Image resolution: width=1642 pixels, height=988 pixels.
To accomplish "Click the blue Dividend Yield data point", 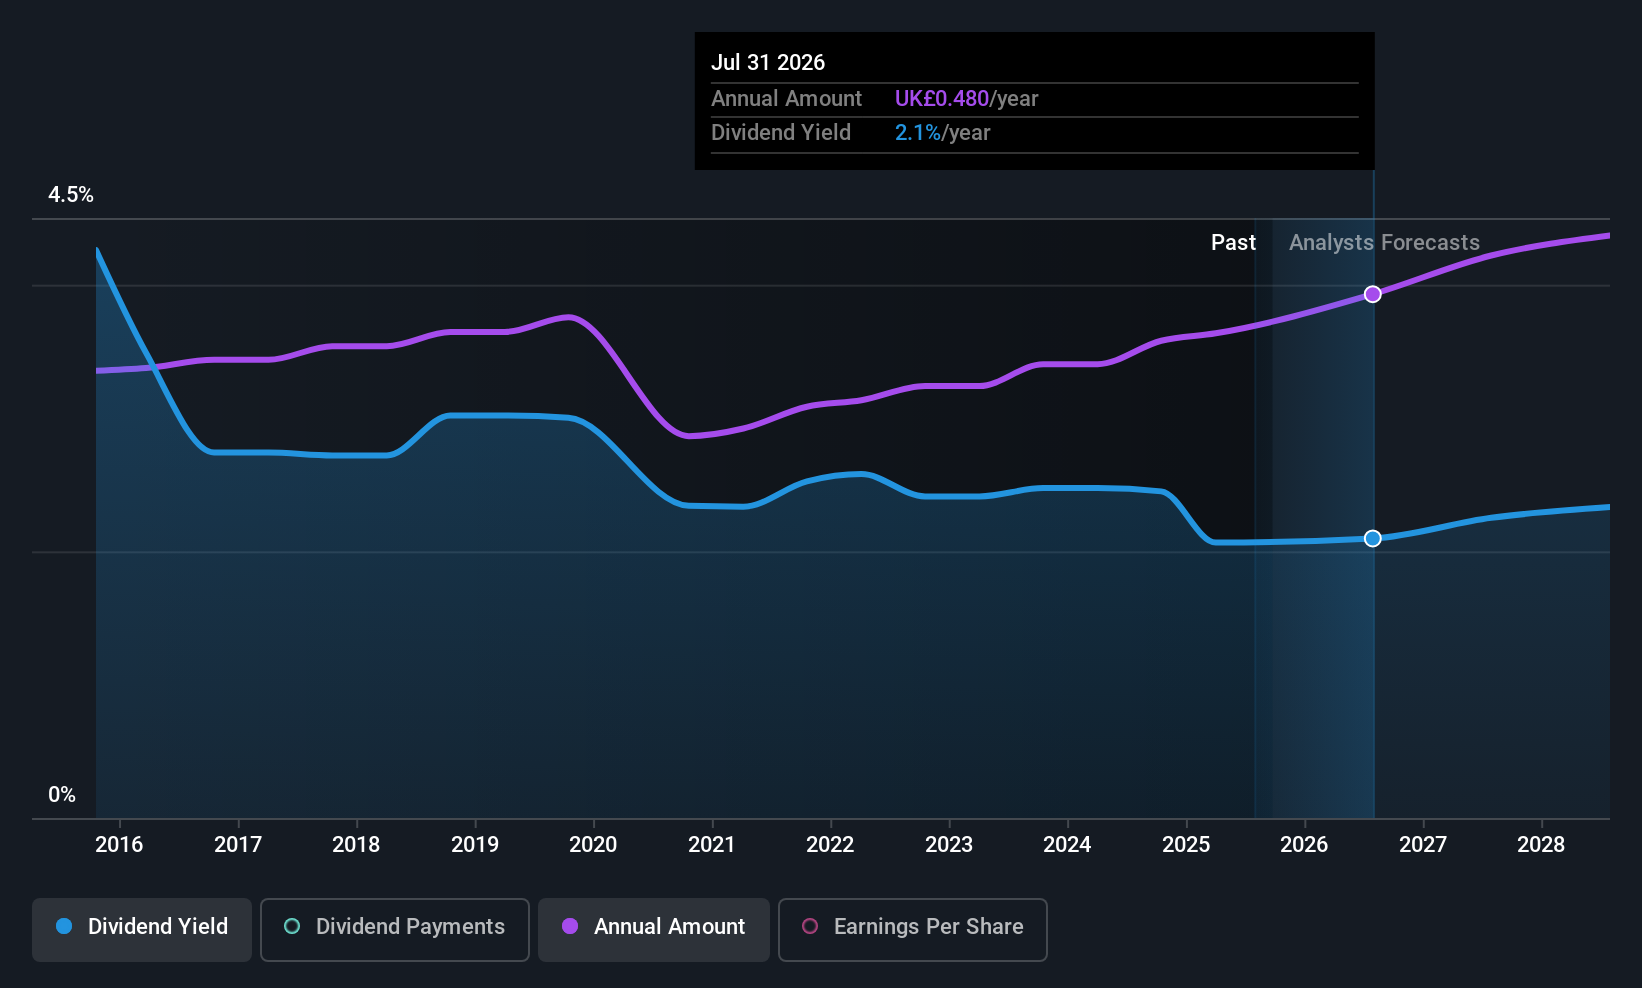I will [x=1373, y=538].
